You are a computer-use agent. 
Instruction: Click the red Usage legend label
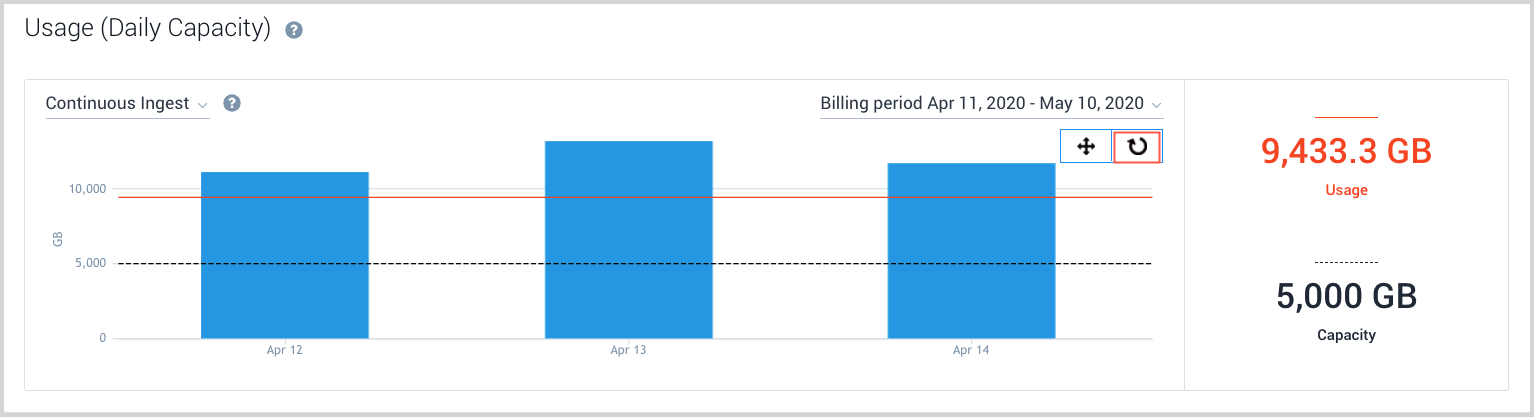click(x=1346, y=190)
